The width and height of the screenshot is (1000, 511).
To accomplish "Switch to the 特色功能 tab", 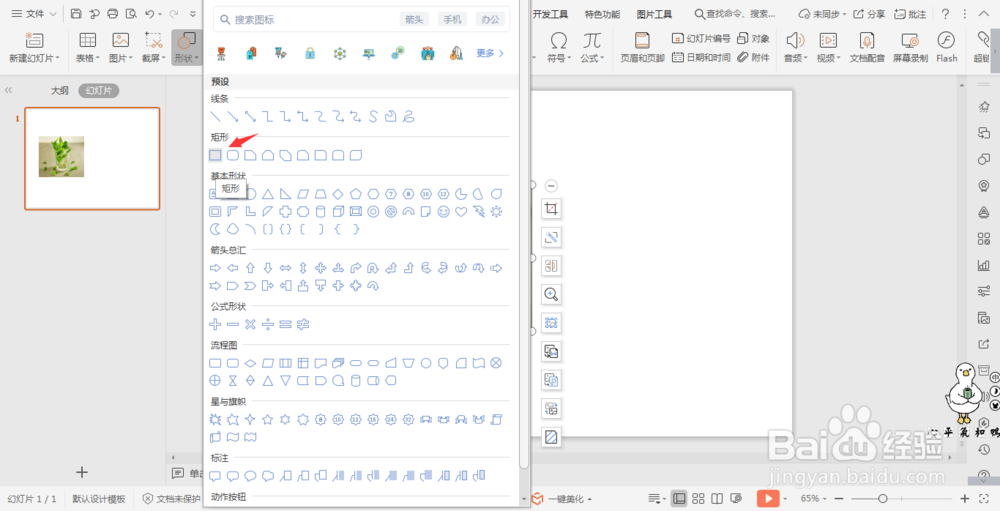I will [603, 14].
